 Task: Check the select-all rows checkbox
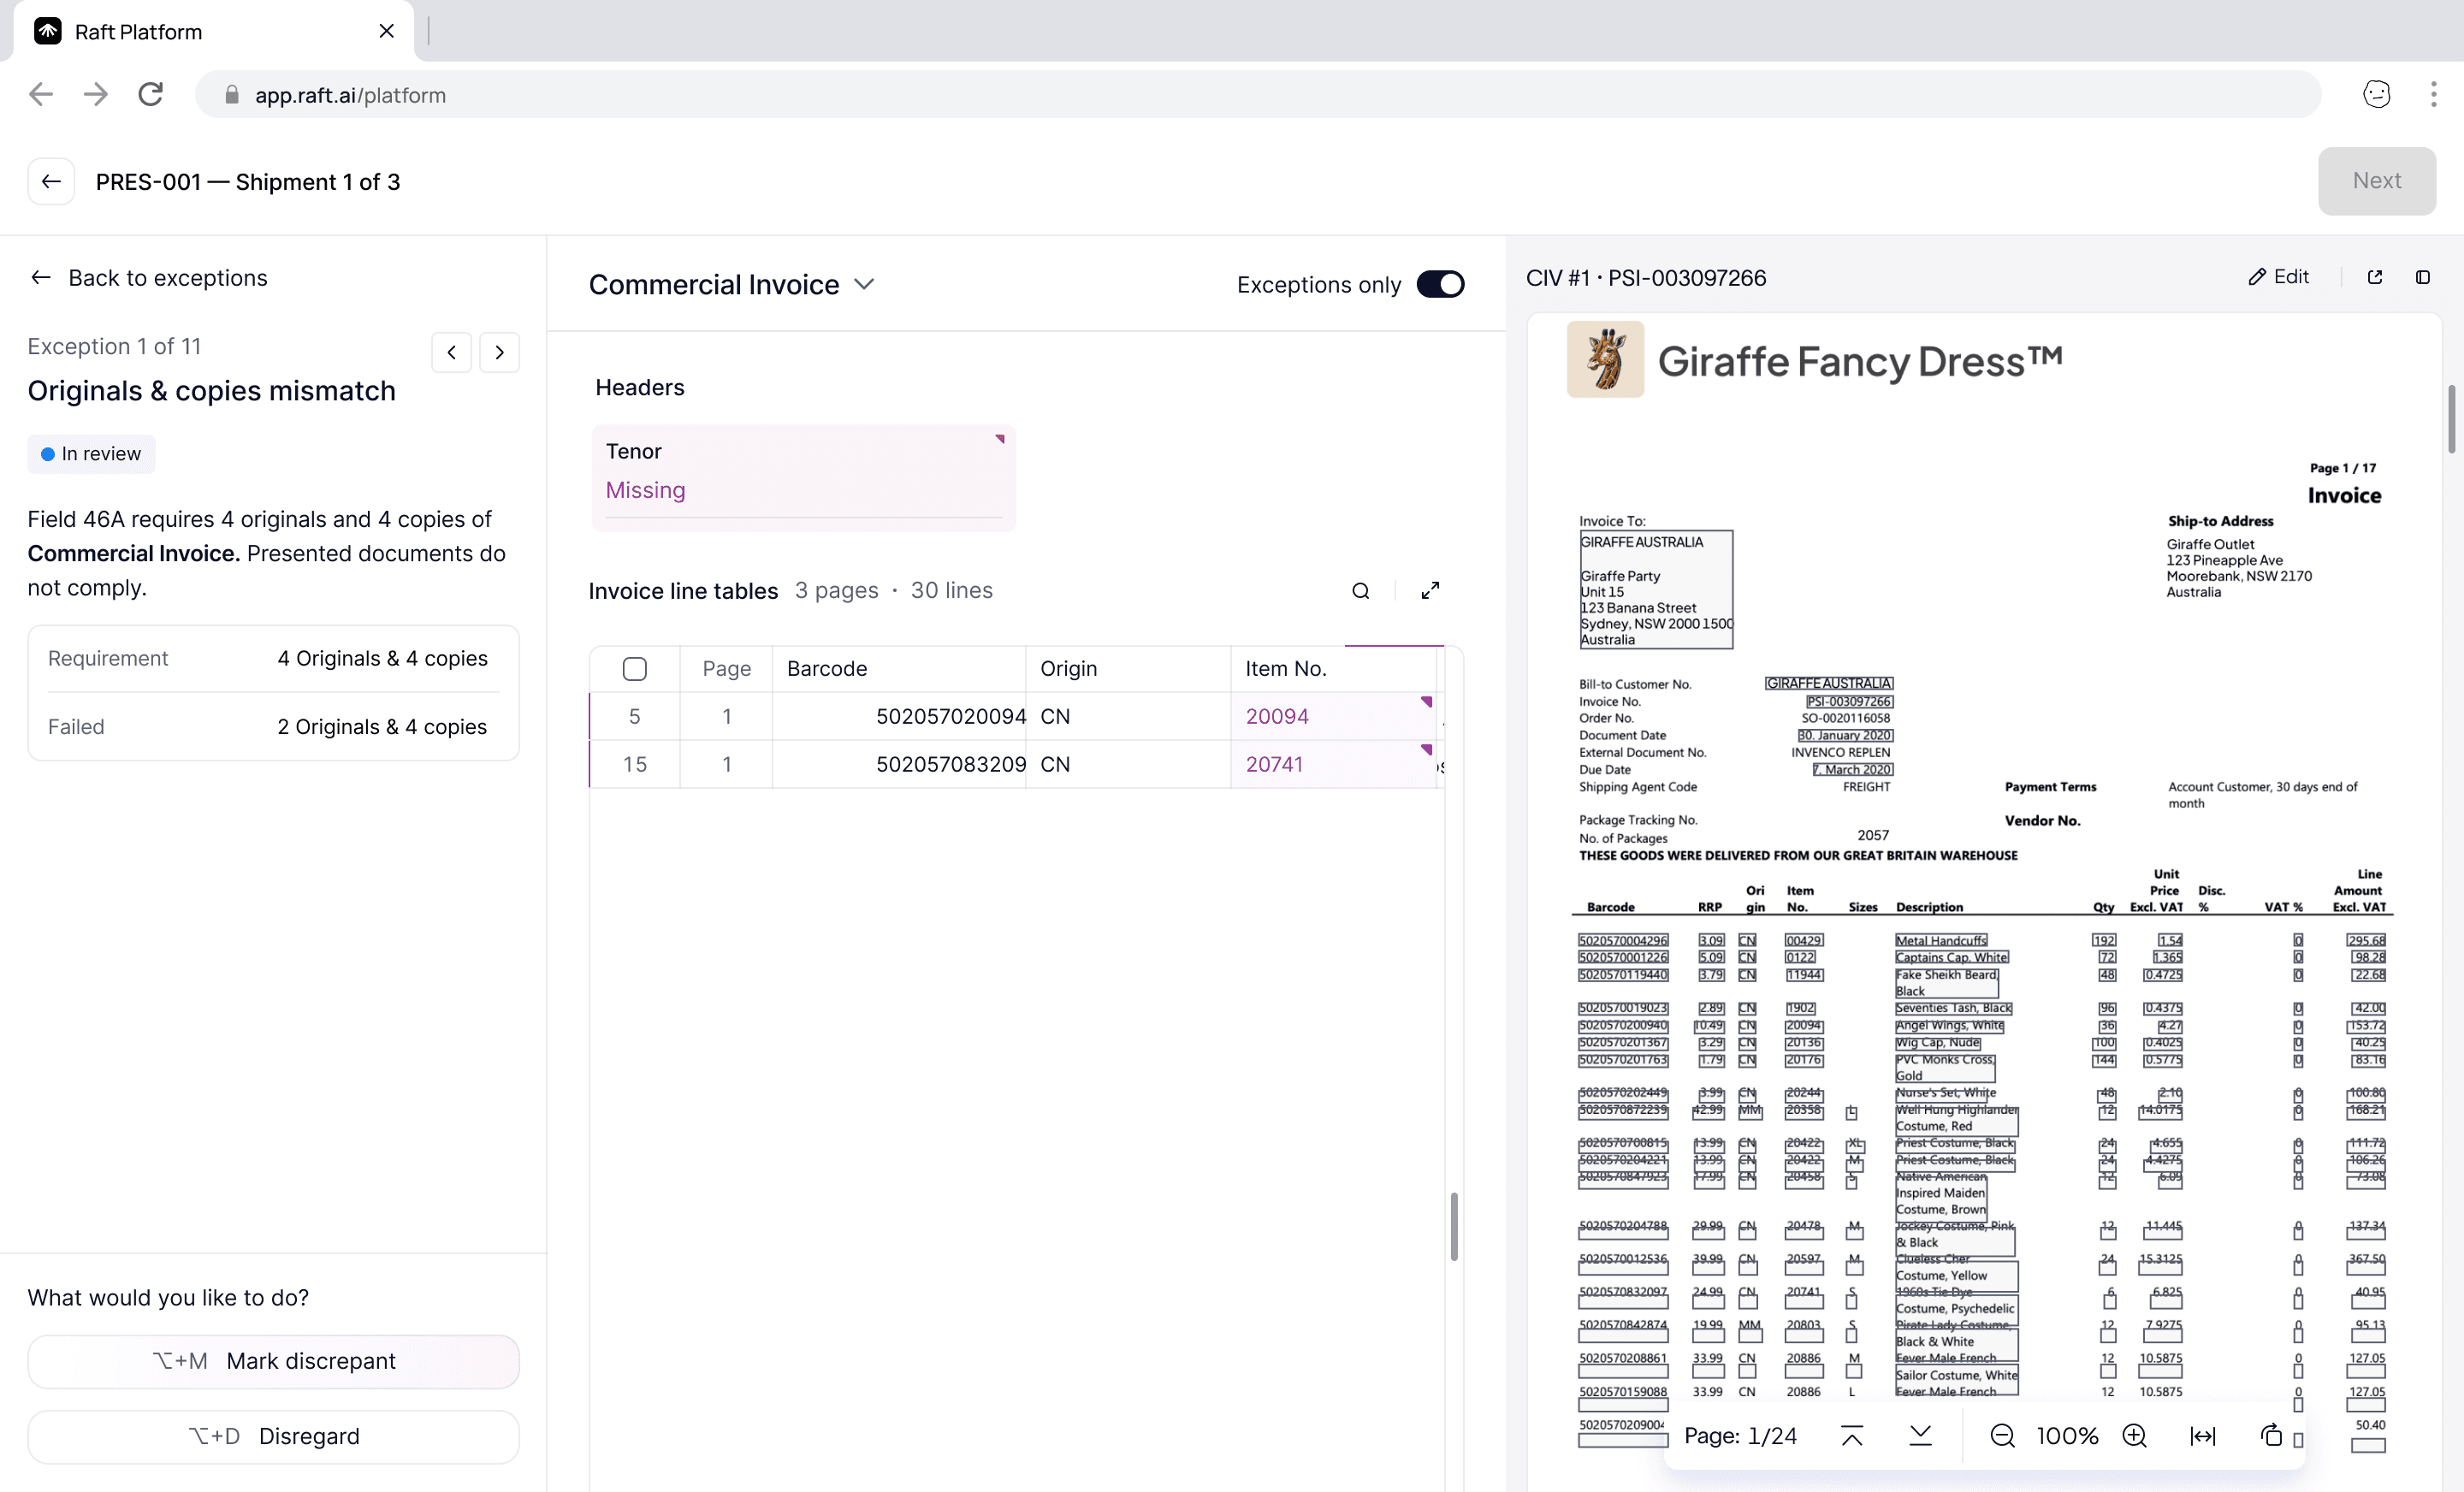coord(634,669)
